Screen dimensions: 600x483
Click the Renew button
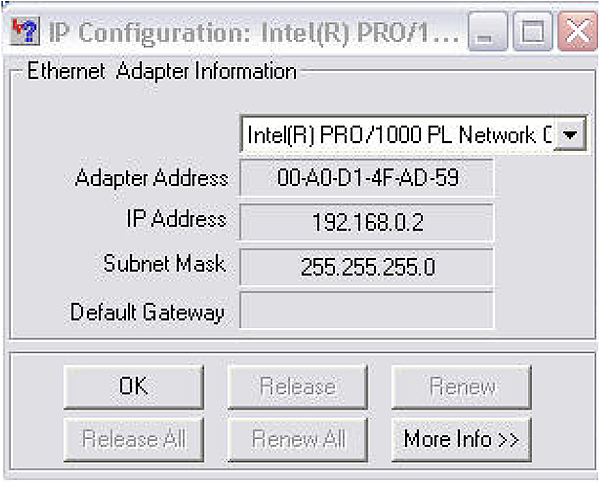[x=461, y=387]
